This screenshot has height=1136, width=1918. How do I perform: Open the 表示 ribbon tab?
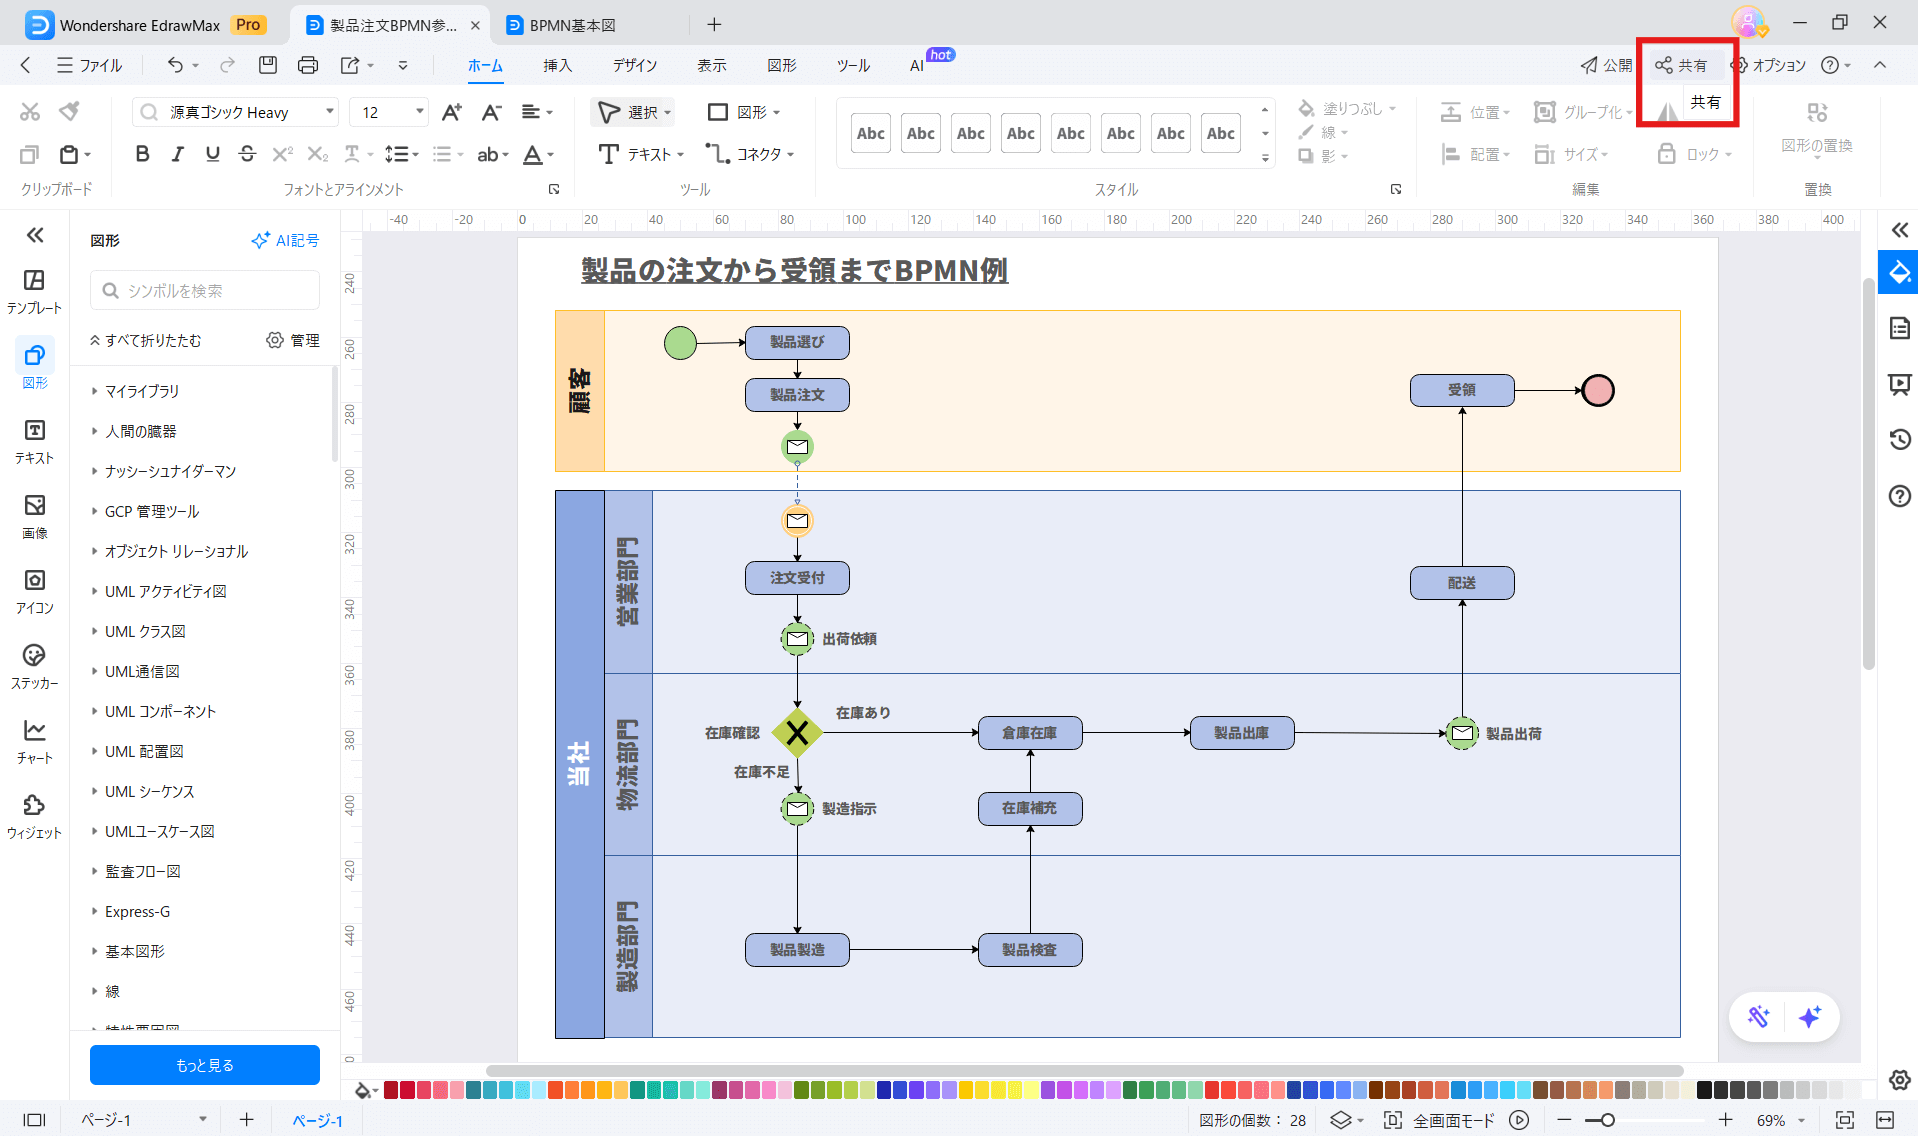pyautogui.click(x=711, y=65)
